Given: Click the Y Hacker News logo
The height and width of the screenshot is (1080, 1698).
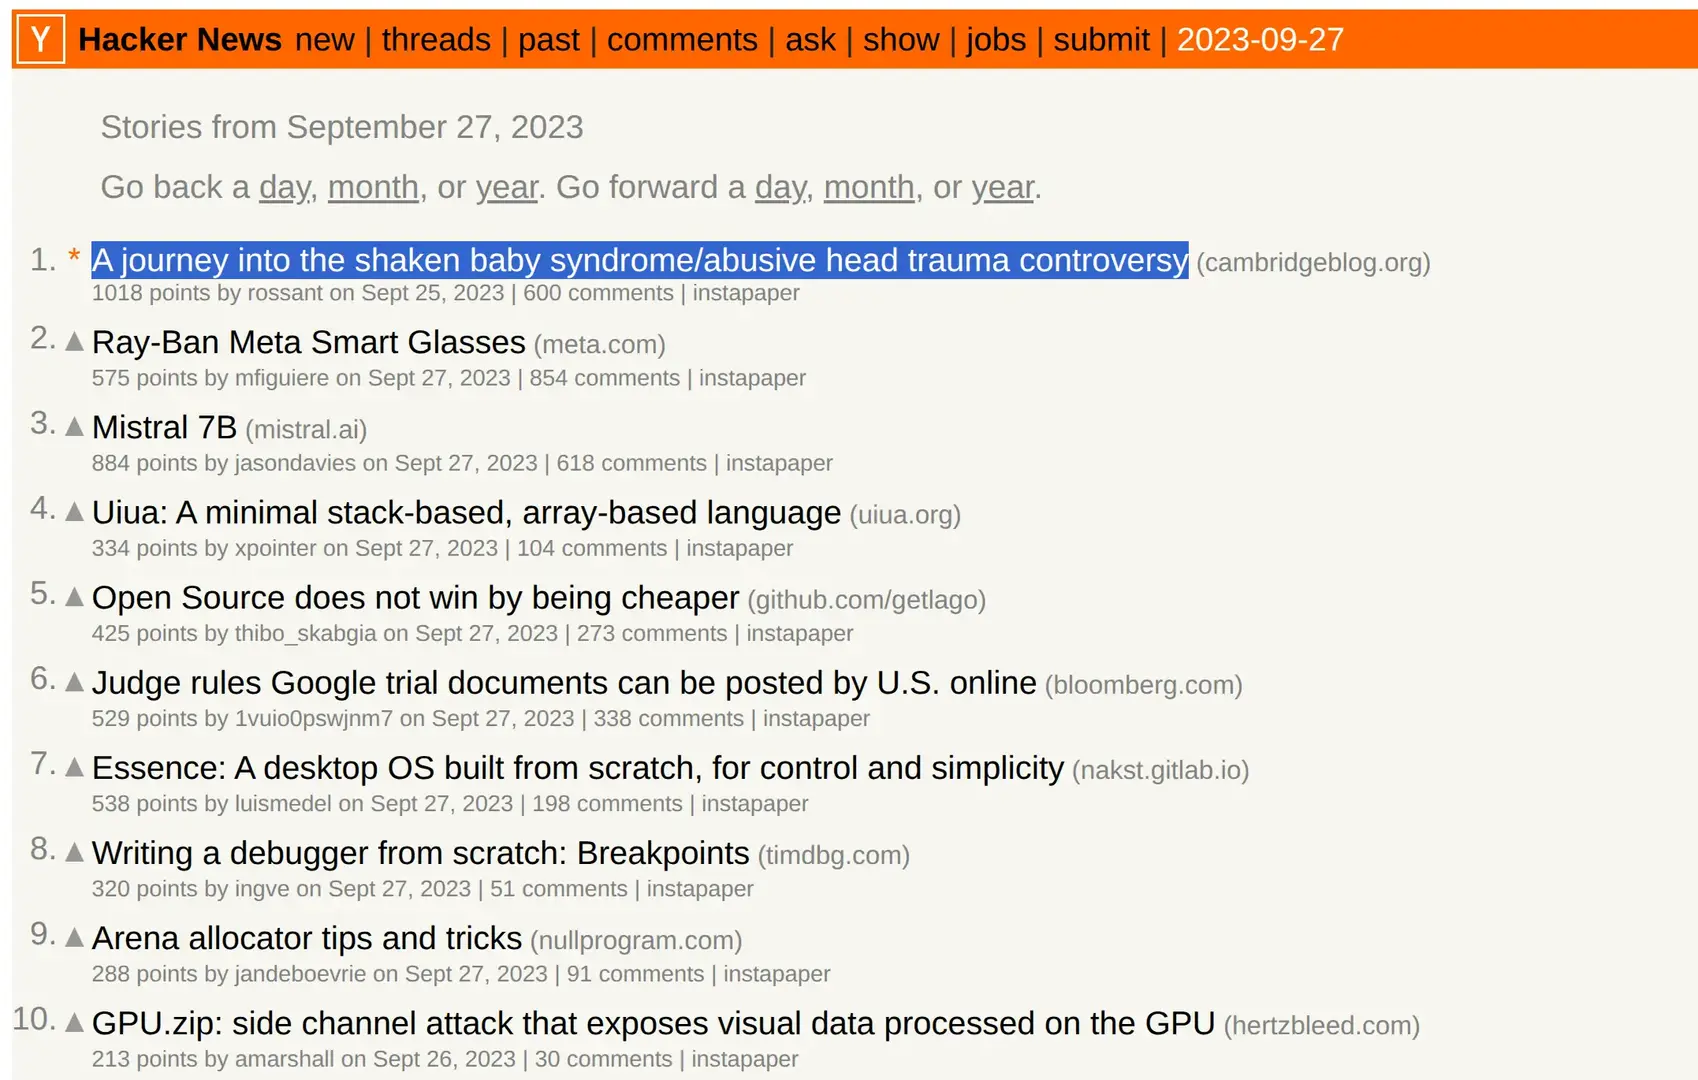Looking at the screenshot, I should [38, 40].
